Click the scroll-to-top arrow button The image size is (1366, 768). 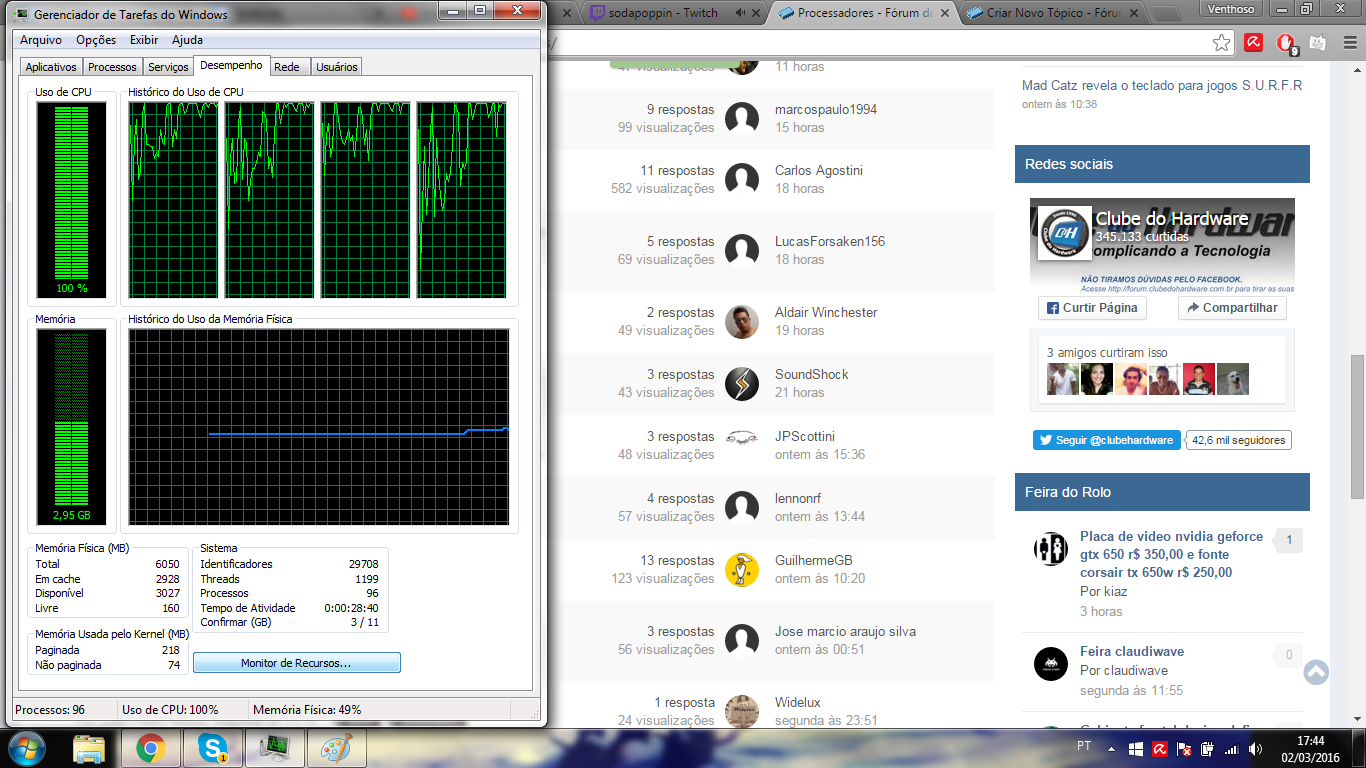pos(1316,673)
